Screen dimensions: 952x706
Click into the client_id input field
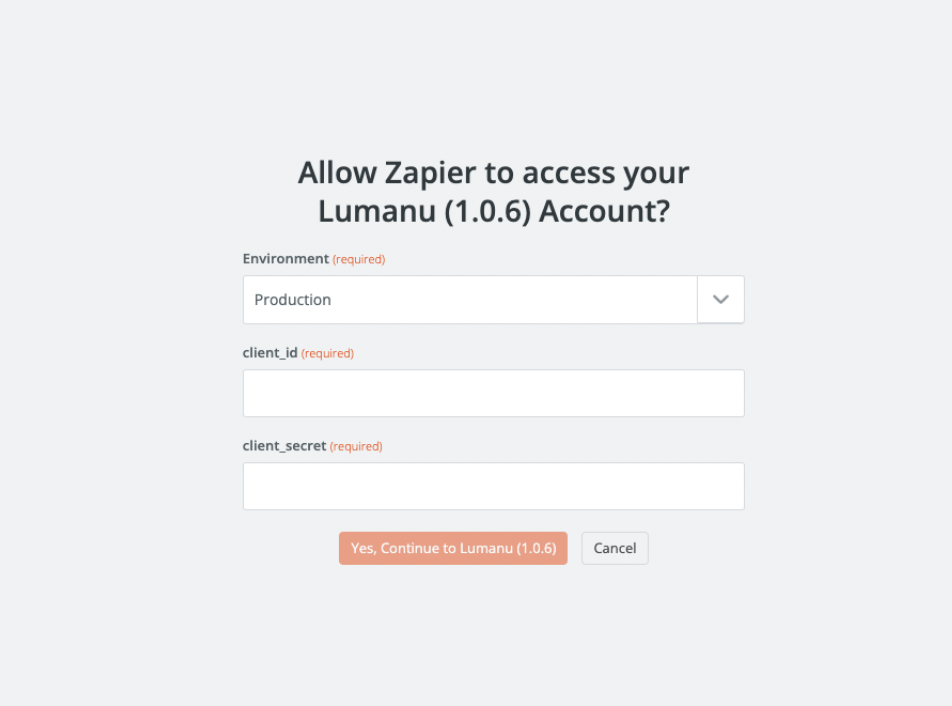[x=493, y=393]
